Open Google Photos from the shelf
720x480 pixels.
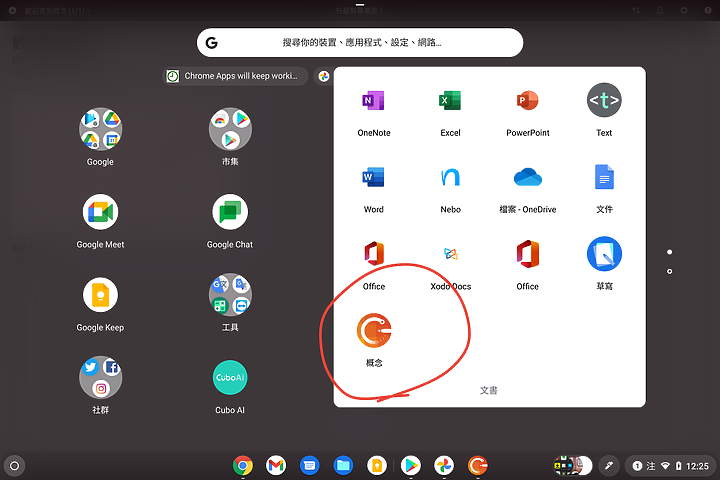pyautogui.click(x=444, y=466)
